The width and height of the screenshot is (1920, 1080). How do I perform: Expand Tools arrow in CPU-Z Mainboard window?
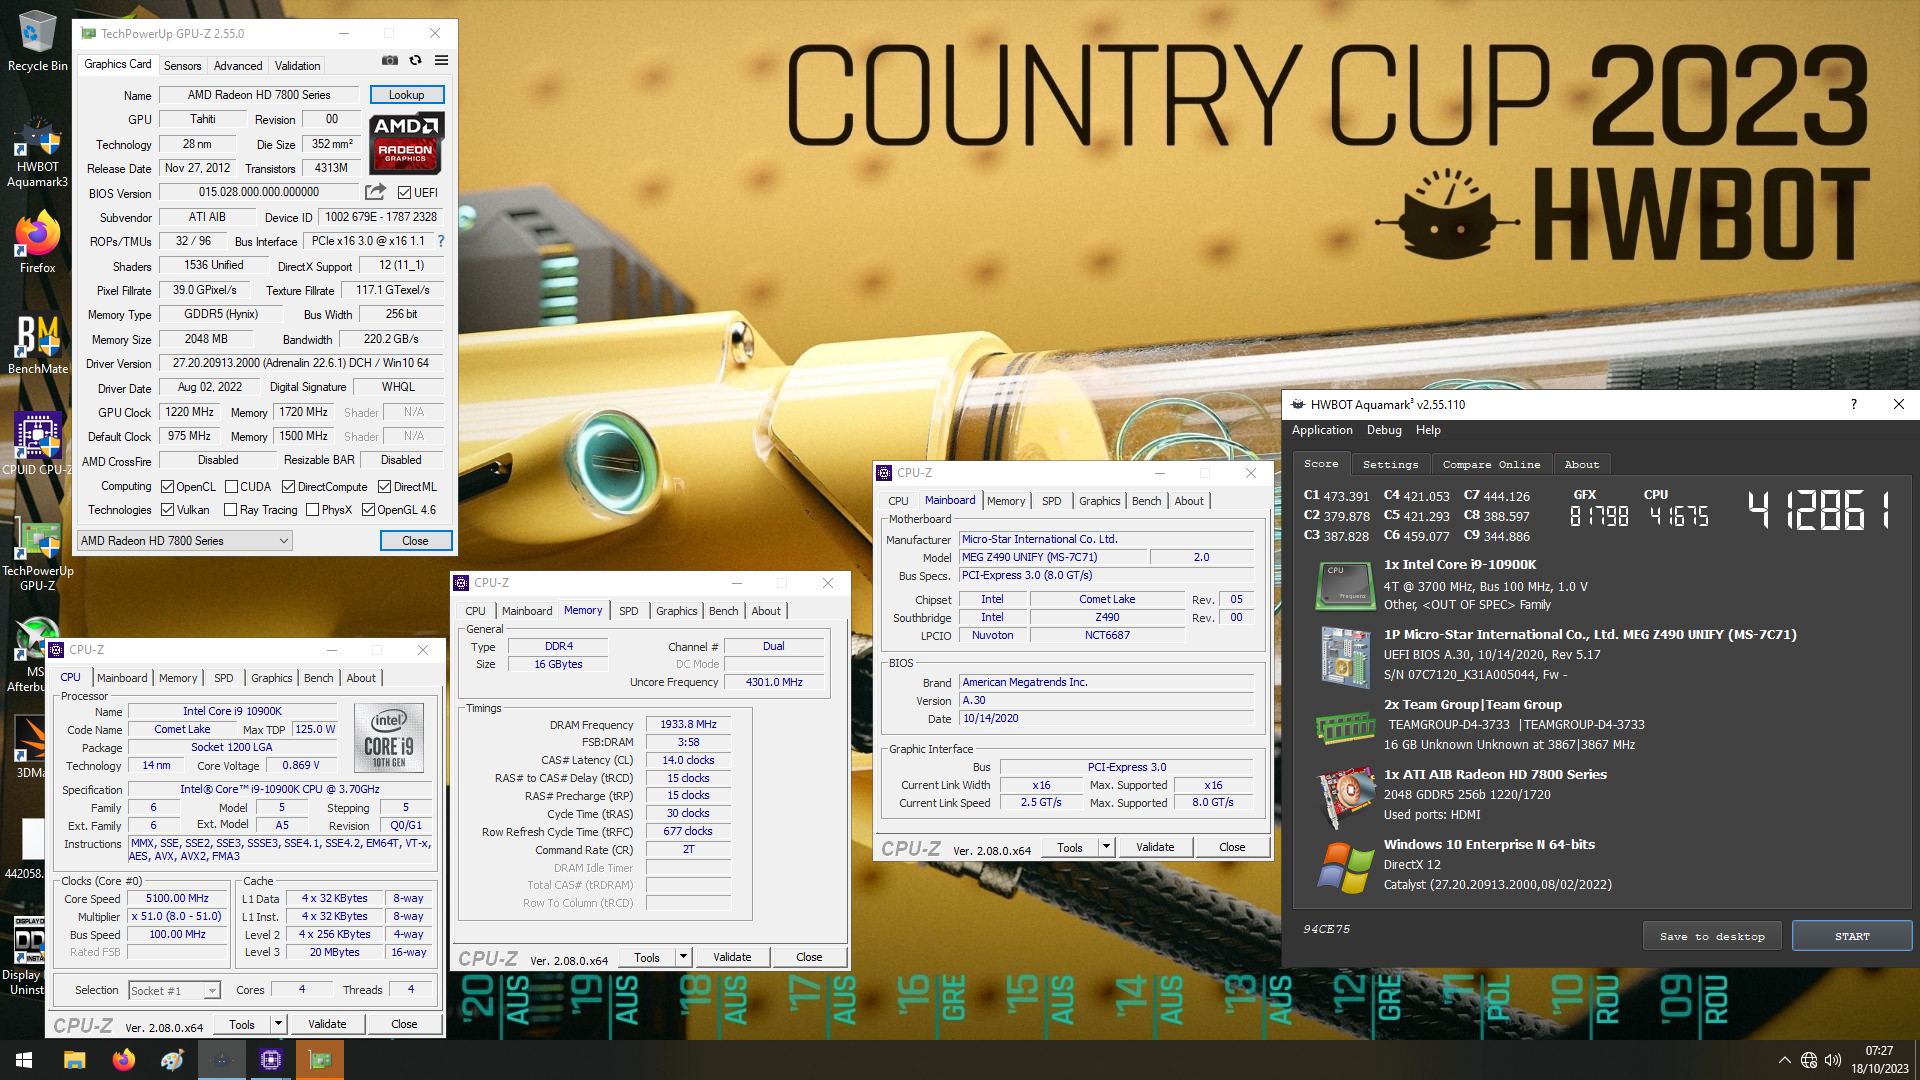(x=1106, y=847)
